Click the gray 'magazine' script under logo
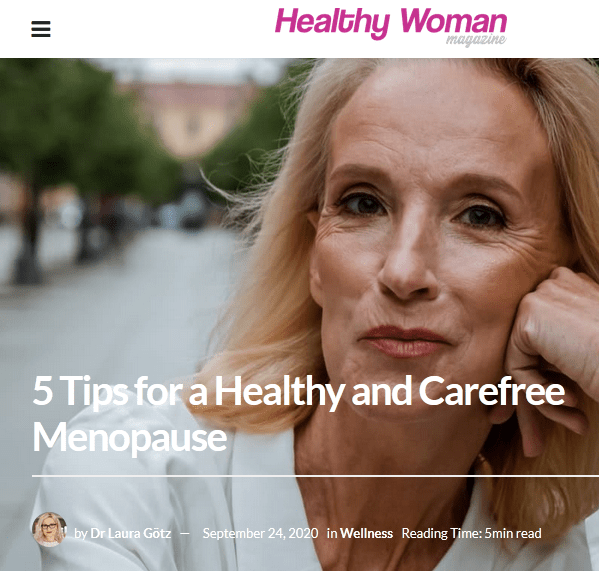 pos(476,40)
